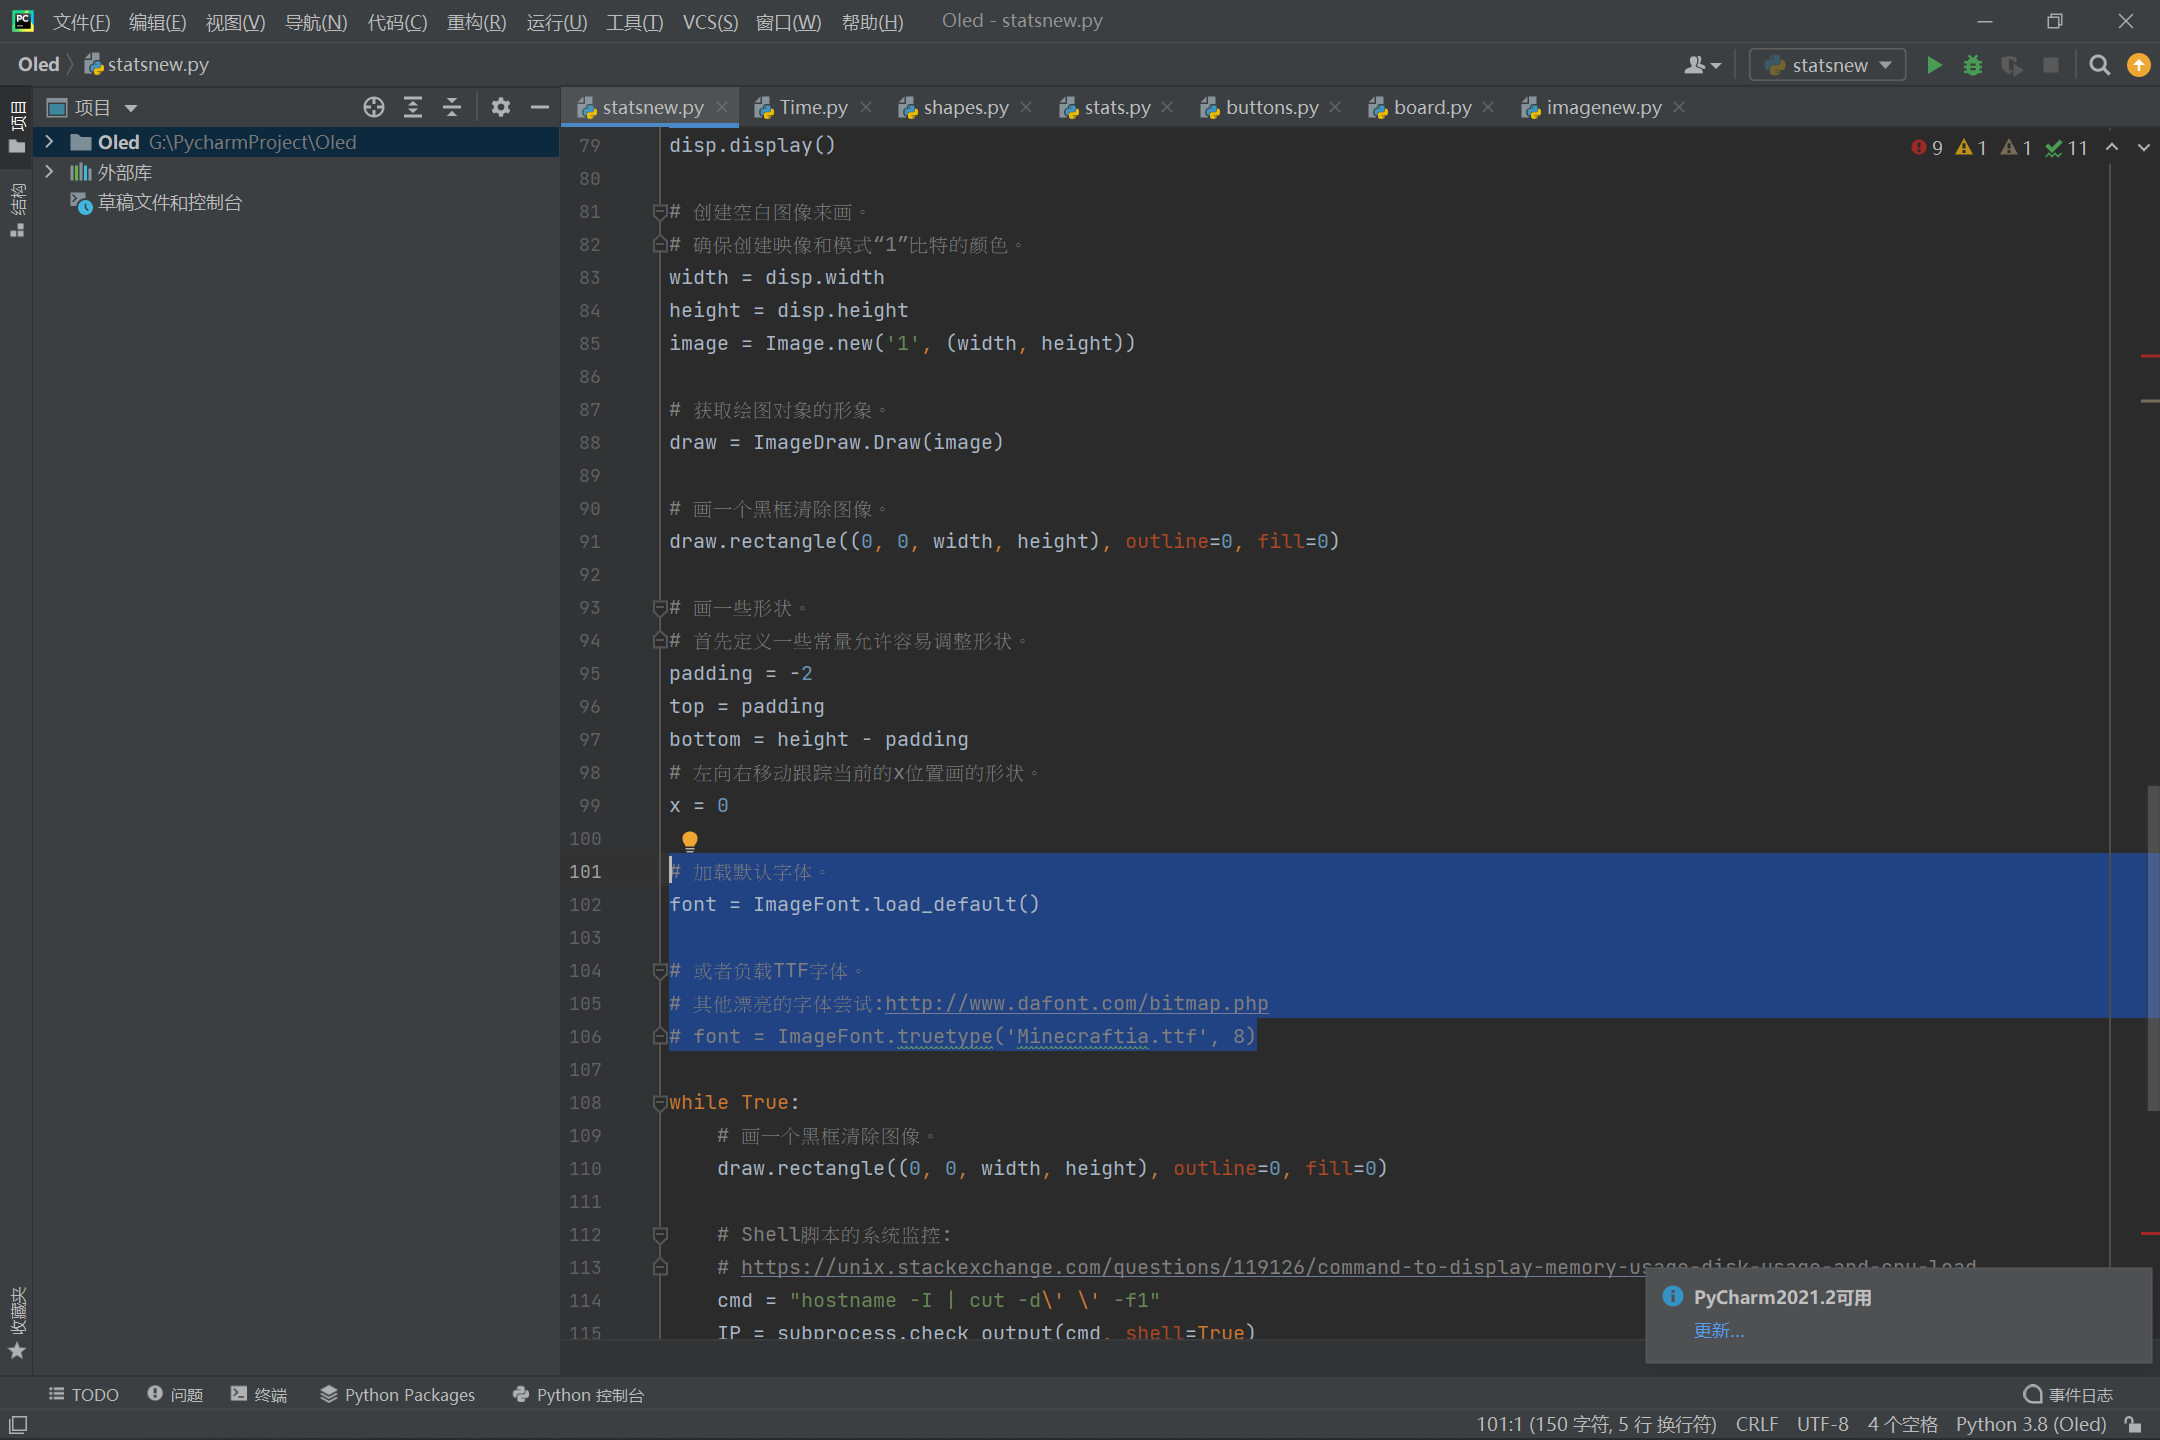Open the statsnew run configuration dropdown
Image resolution: width=2160 pixels, height=1440 pixels.
1828,65
